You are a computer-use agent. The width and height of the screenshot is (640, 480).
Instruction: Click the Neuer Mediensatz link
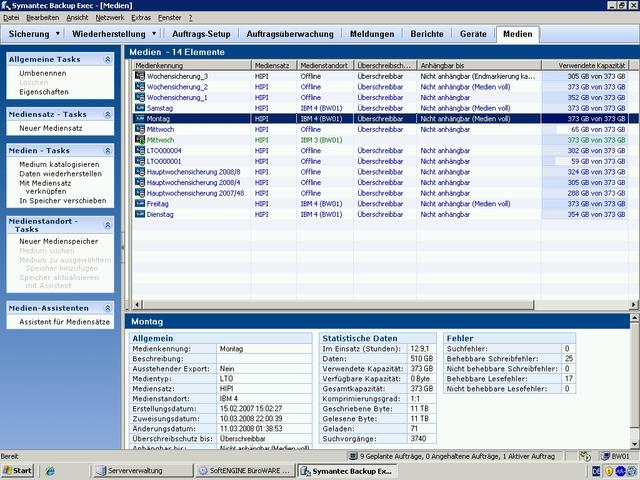(x=51, y=128)
